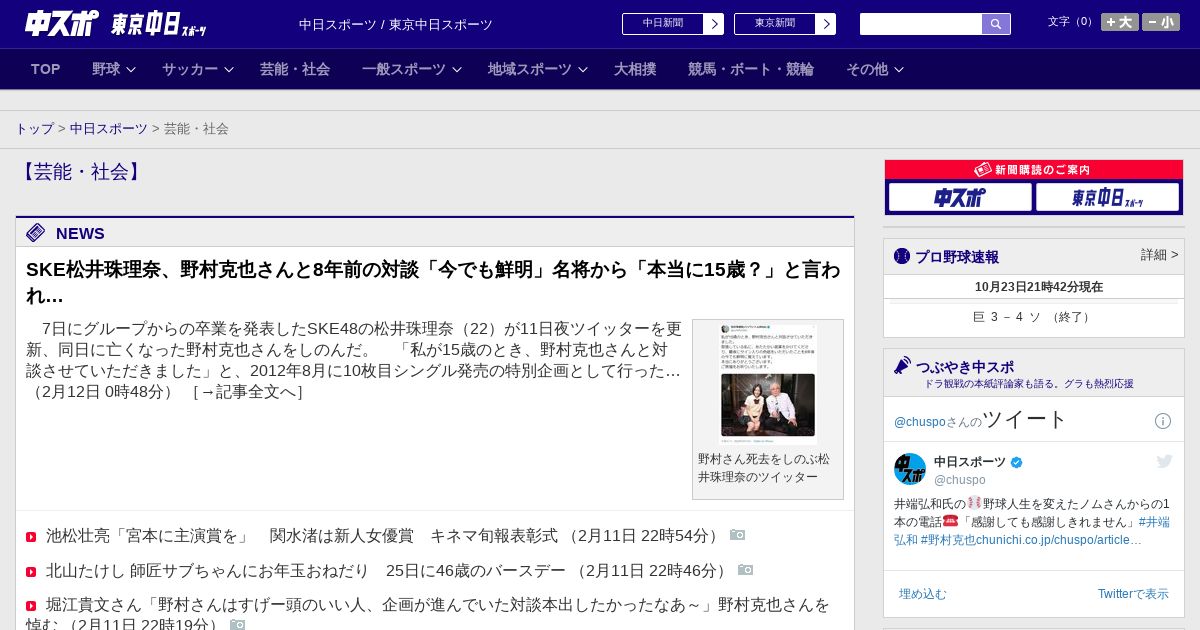Expand the その他 menu chevron
Screen dimensions: 1200x630
[x=899, y=70]
